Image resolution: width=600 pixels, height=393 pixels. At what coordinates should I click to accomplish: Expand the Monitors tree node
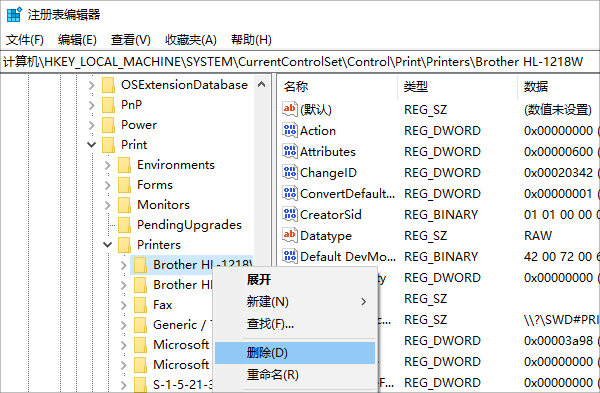point(108,205)
